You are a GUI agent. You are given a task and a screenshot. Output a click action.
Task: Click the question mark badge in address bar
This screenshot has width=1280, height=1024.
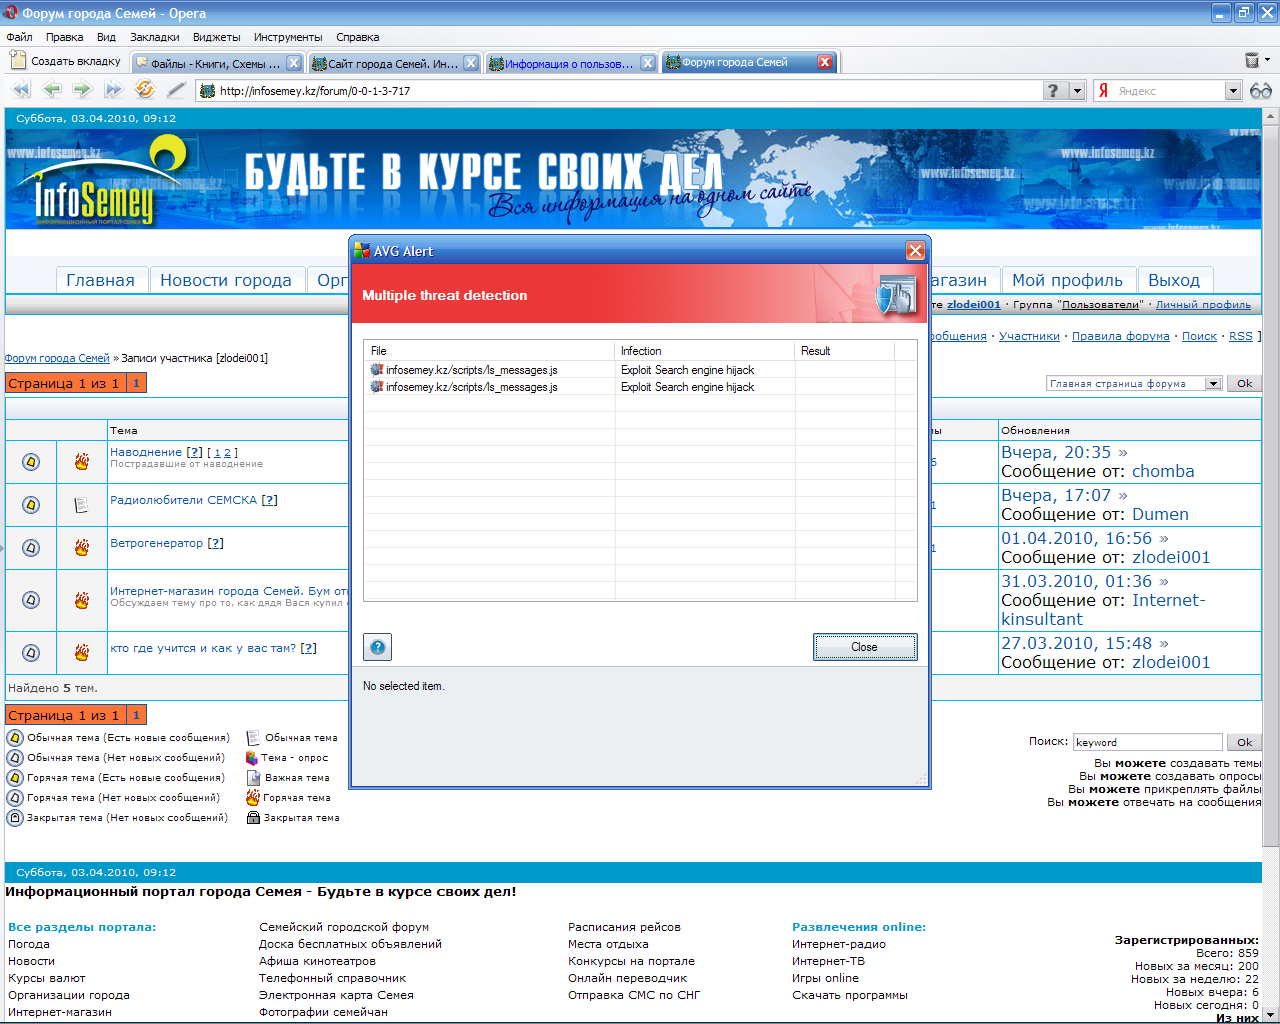pyautogui.click(x=1052, y=91)
